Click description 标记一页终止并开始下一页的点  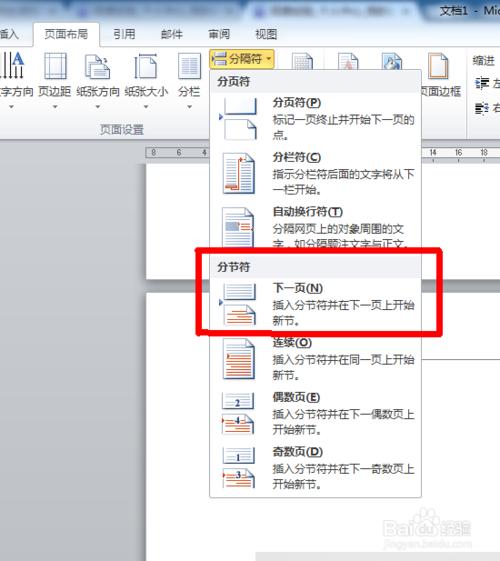click(343, 127)
